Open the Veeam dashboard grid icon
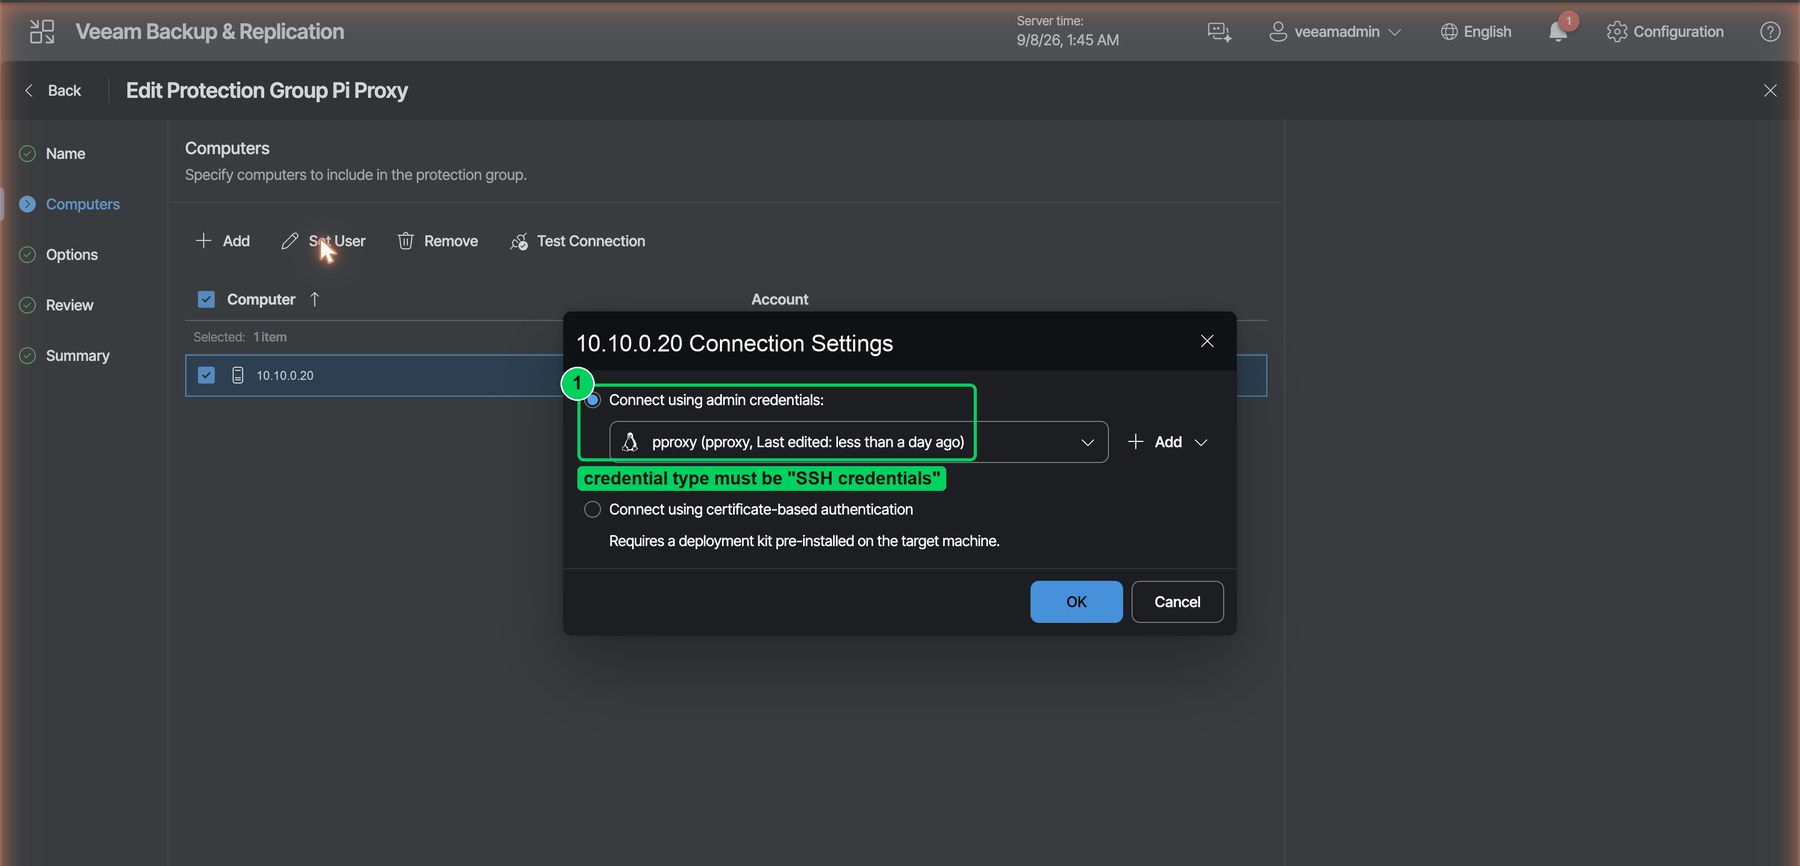Viewport: 1800px width, 866px height. pos(42,32)
